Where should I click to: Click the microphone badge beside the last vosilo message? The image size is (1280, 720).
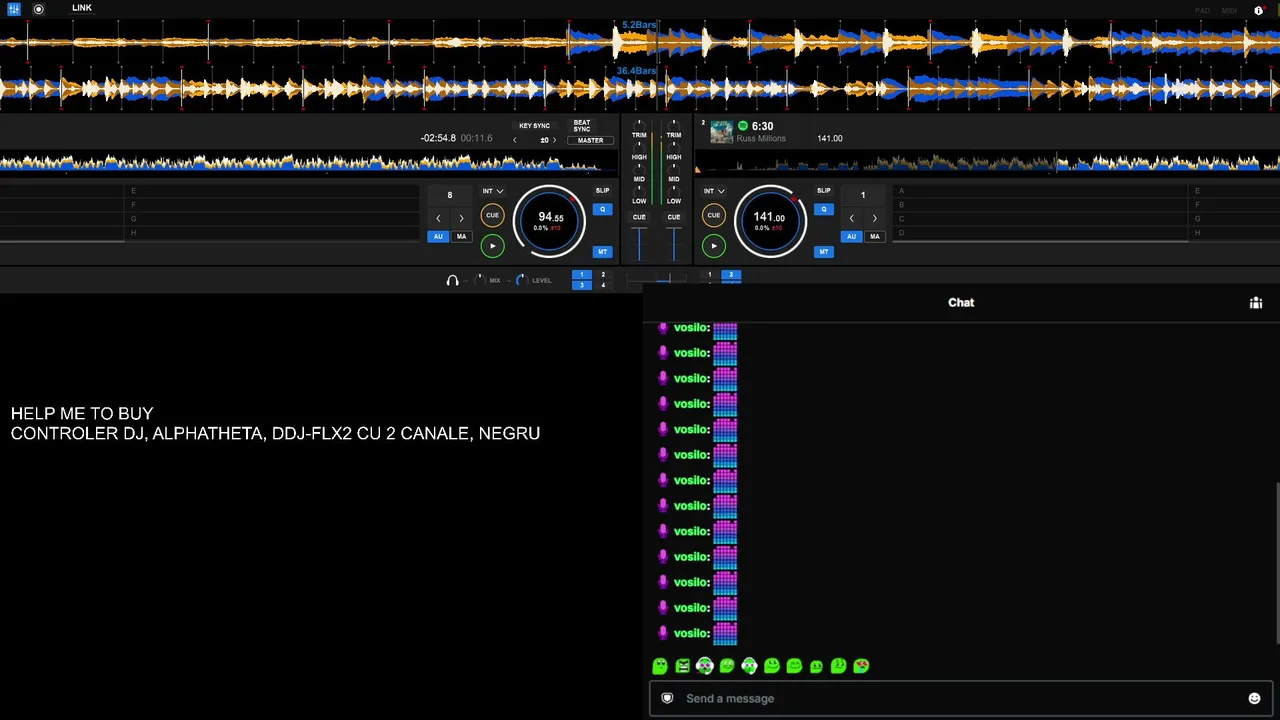click(663, 633)
